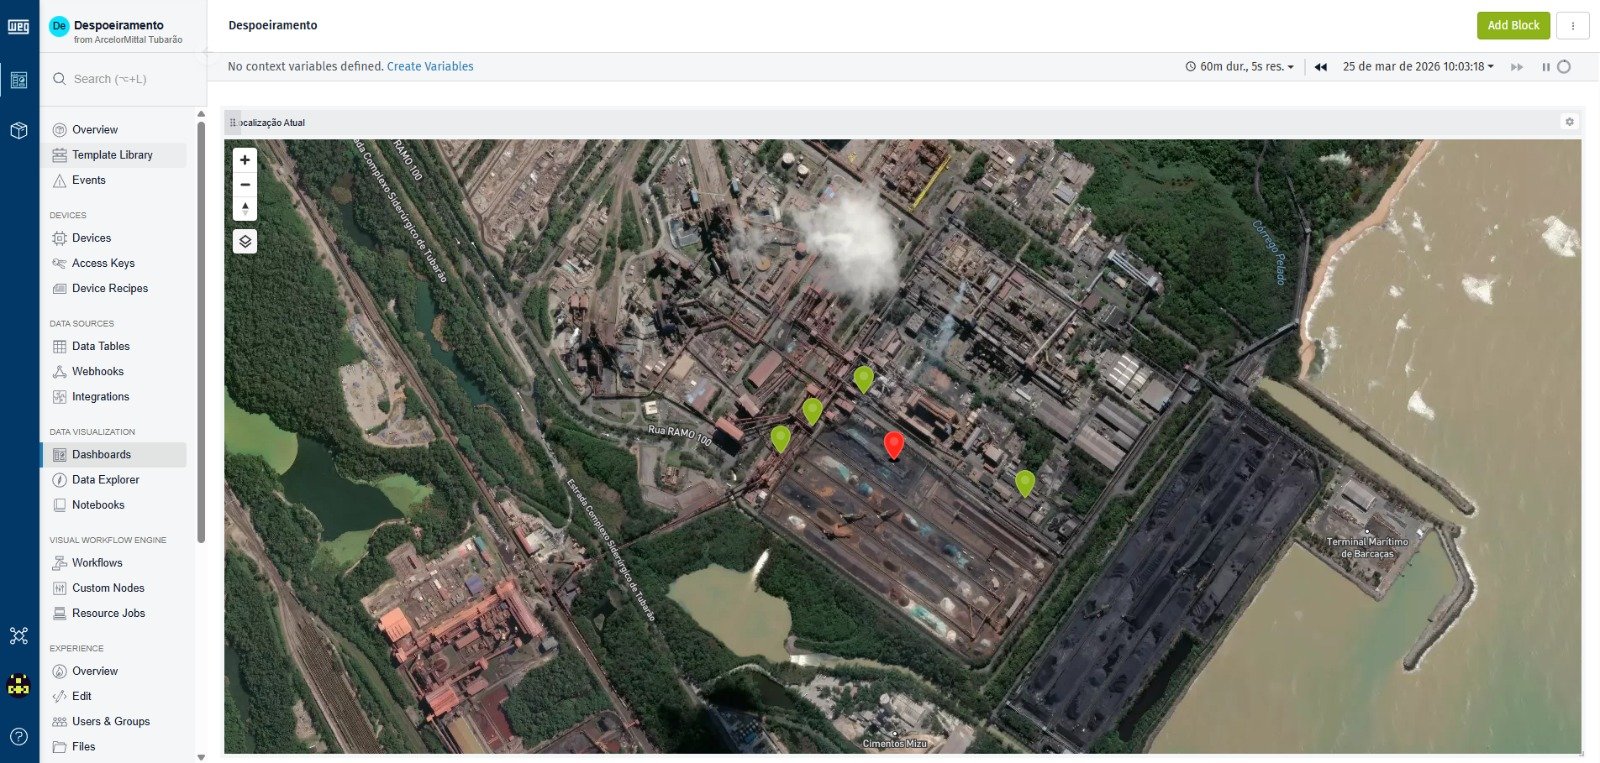This screenshot has height=763, width=1600.
Task: Click the network nodes icon in the left rail
Action: point(19,636)
